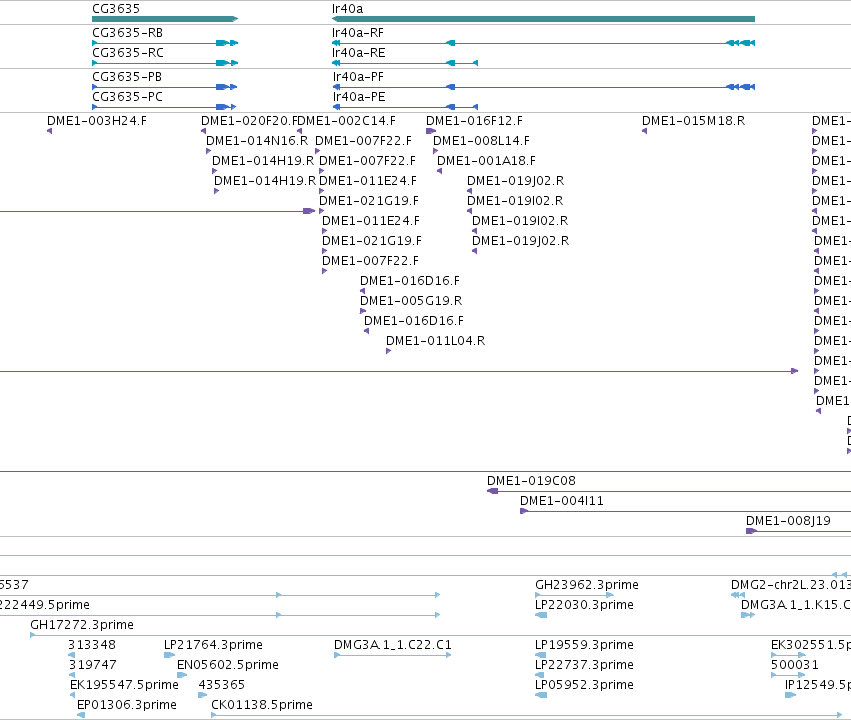
Task: Select the LP22737.3prime EST label
Action: (x=585, y=665)
